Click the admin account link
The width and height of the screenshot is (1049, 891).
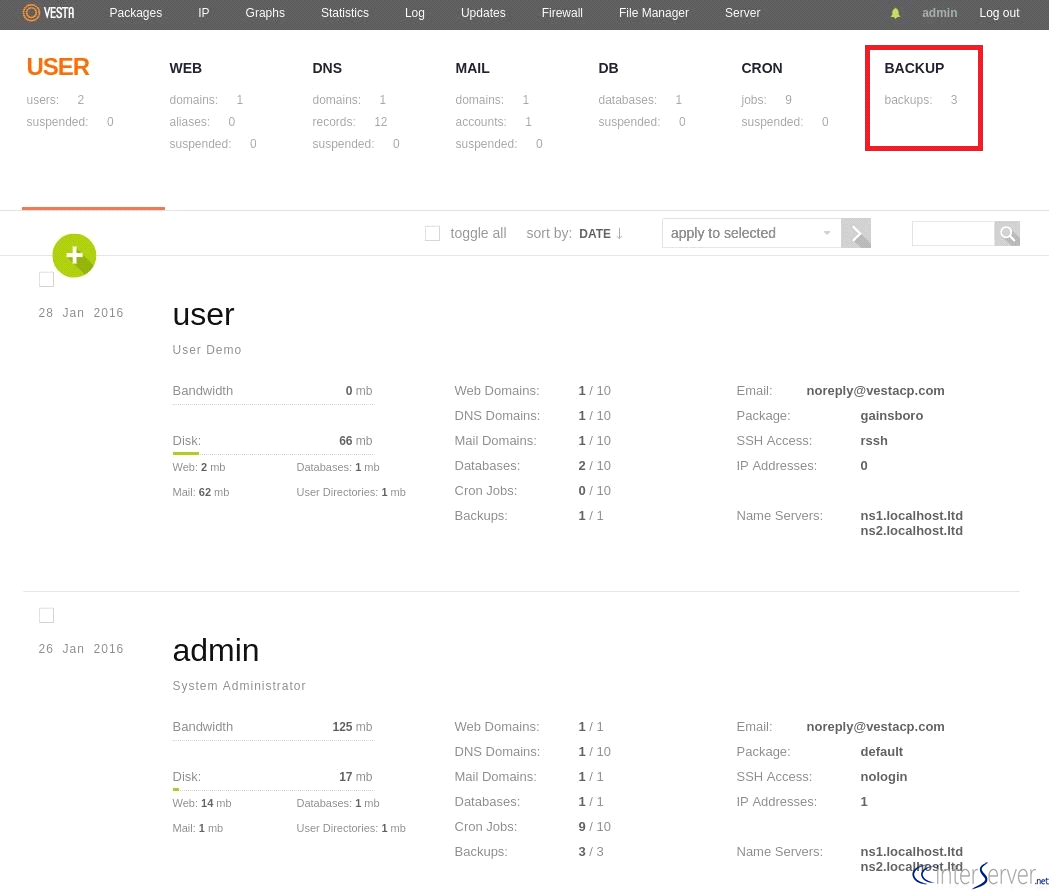point(939,13)
